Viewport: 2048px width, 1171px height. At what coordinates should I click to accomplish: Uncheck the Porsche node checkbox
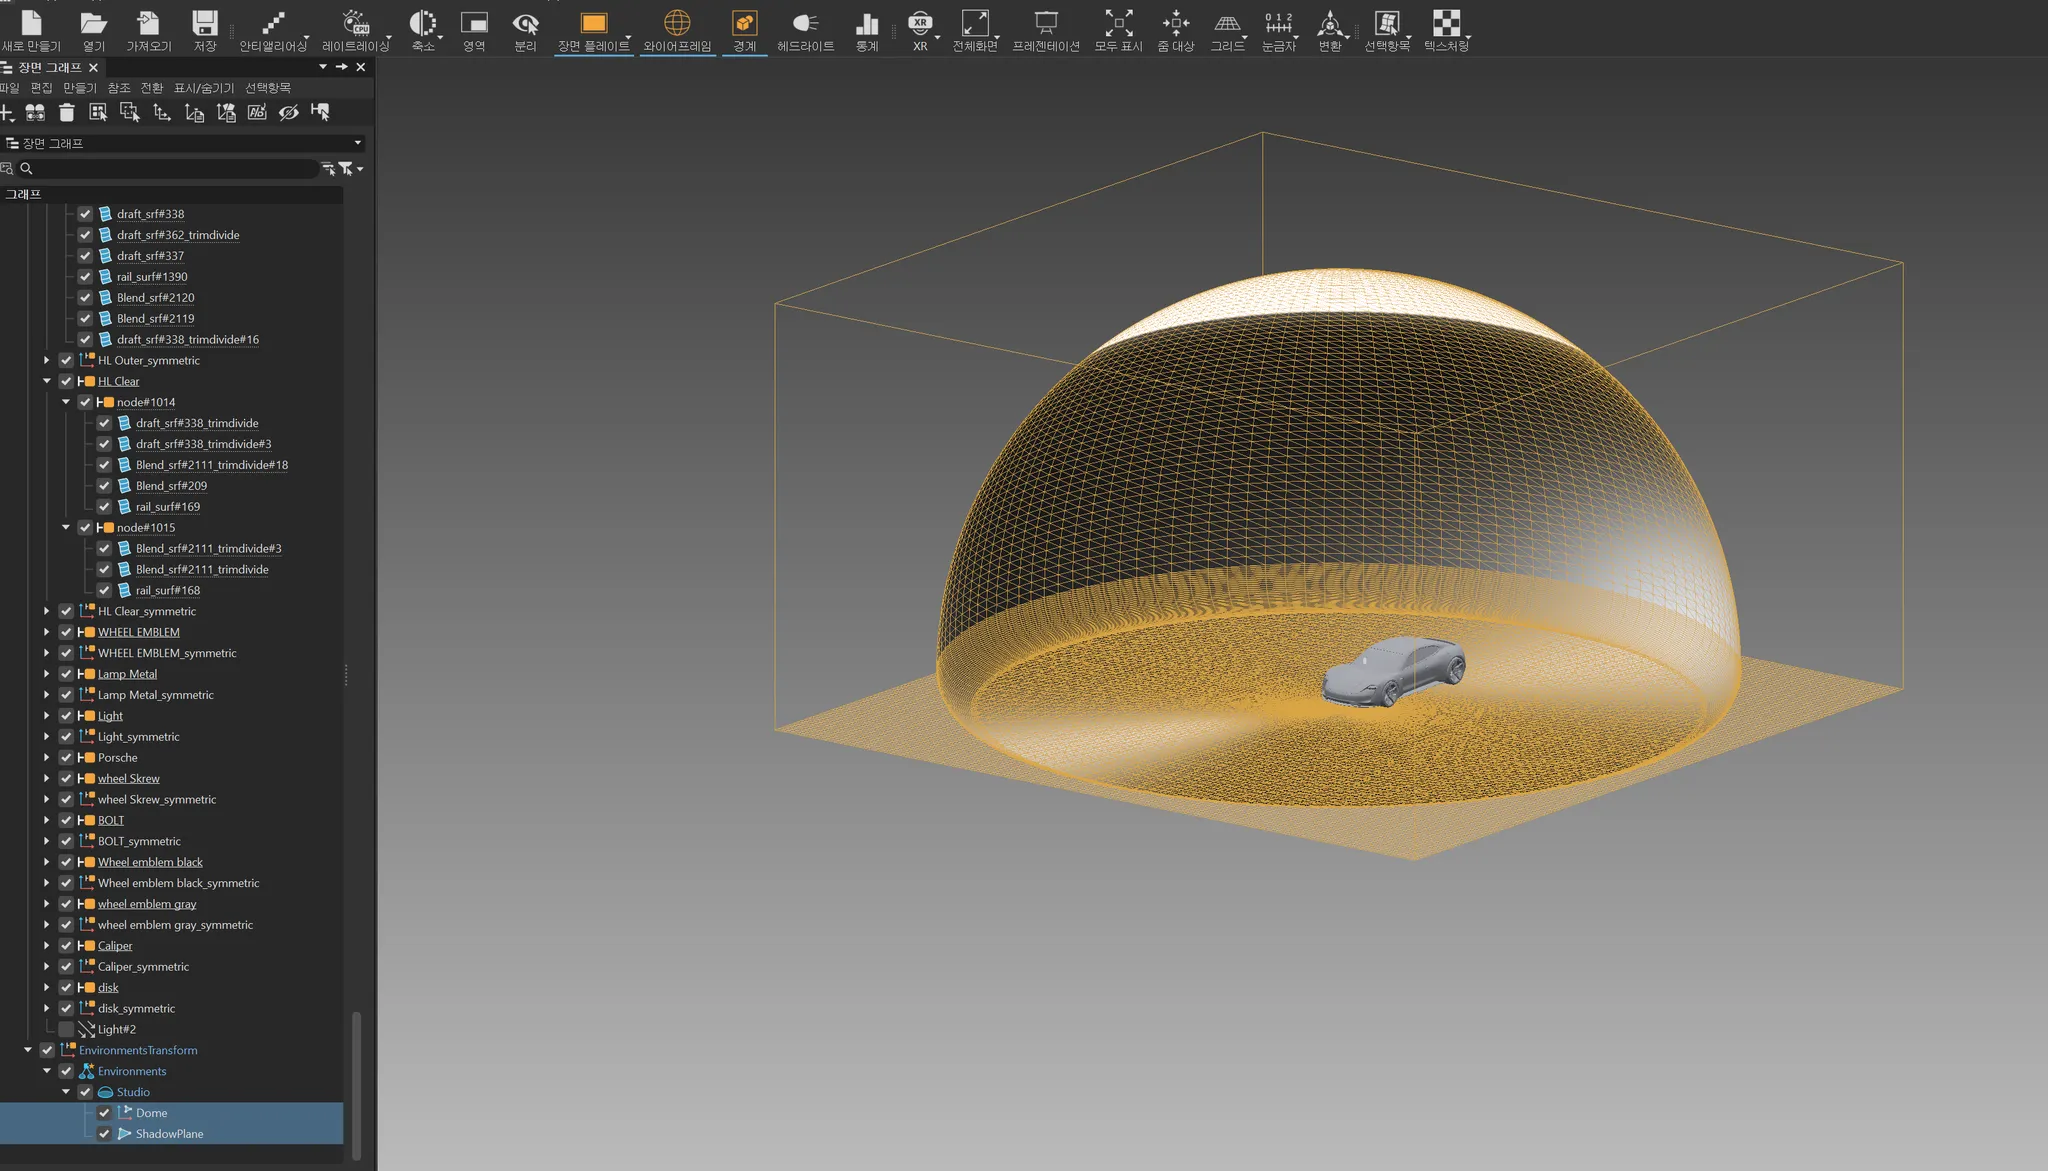pos(66,758)
